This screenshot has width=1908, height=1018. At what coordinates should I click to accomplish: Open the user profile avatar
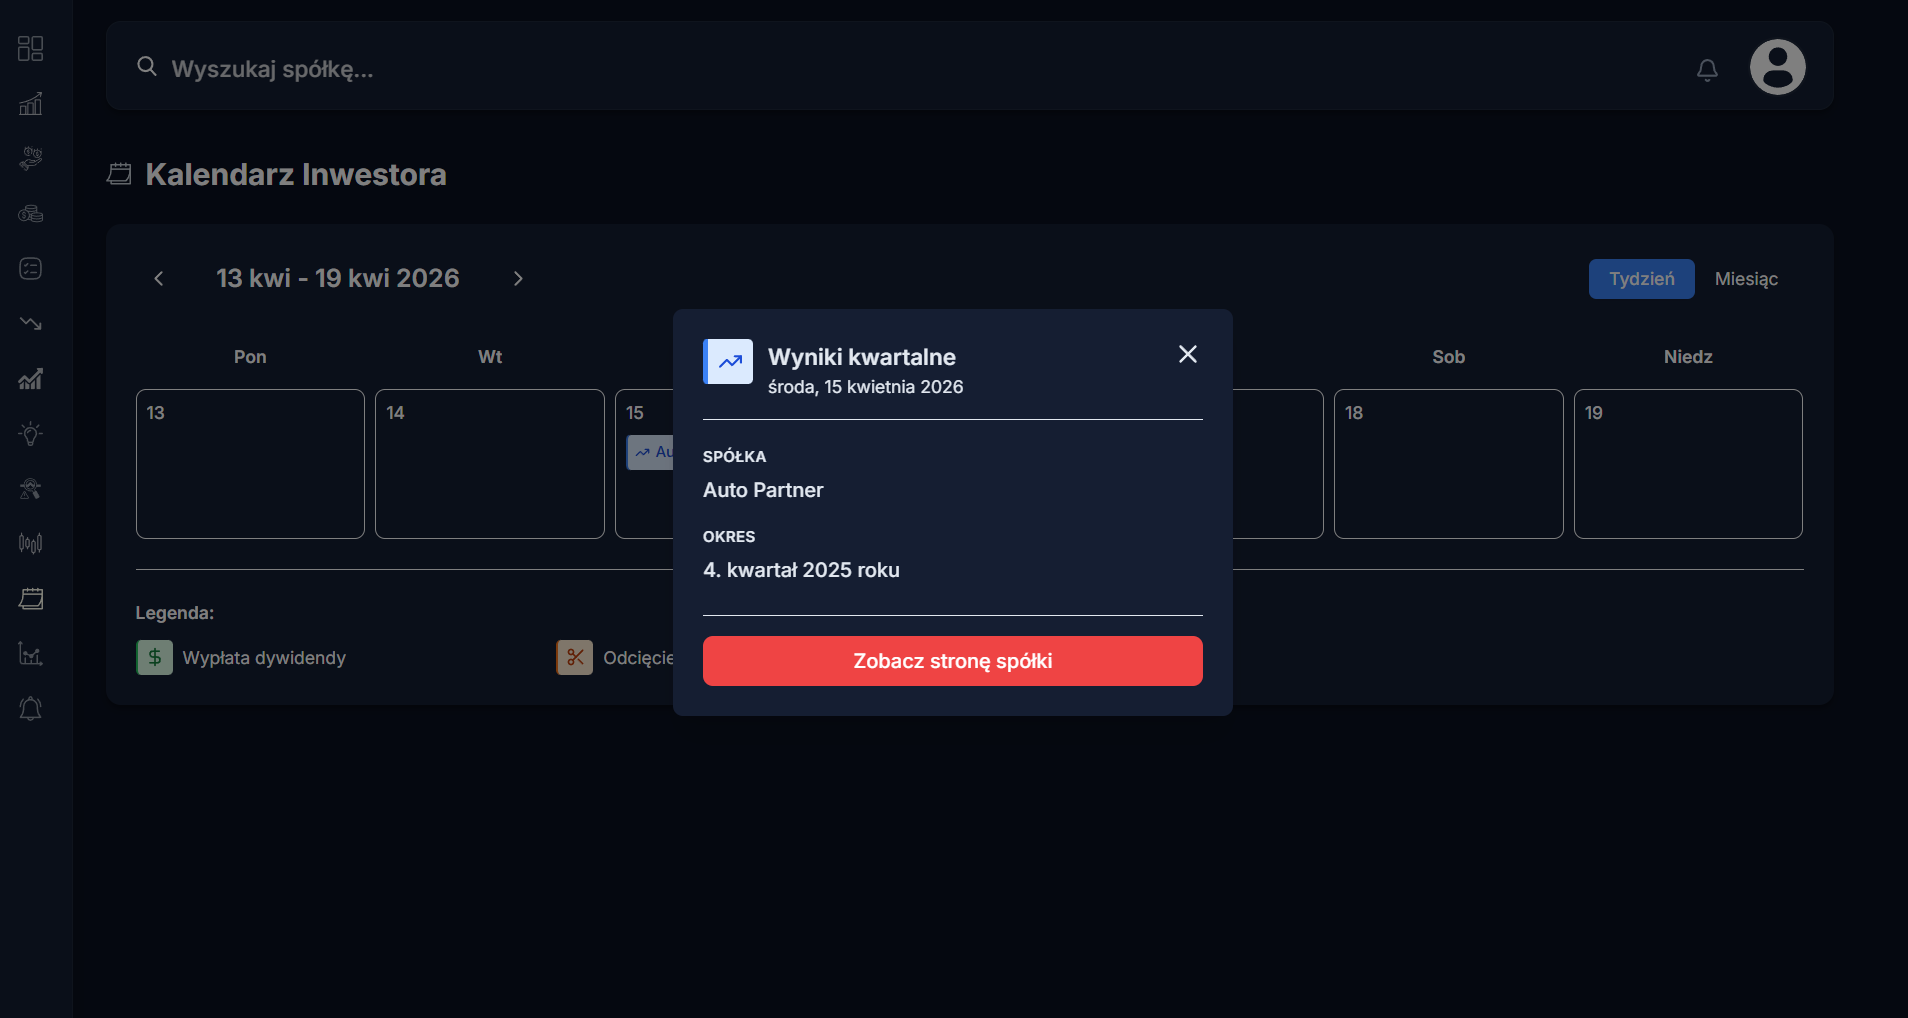[x=1777, y=67]
